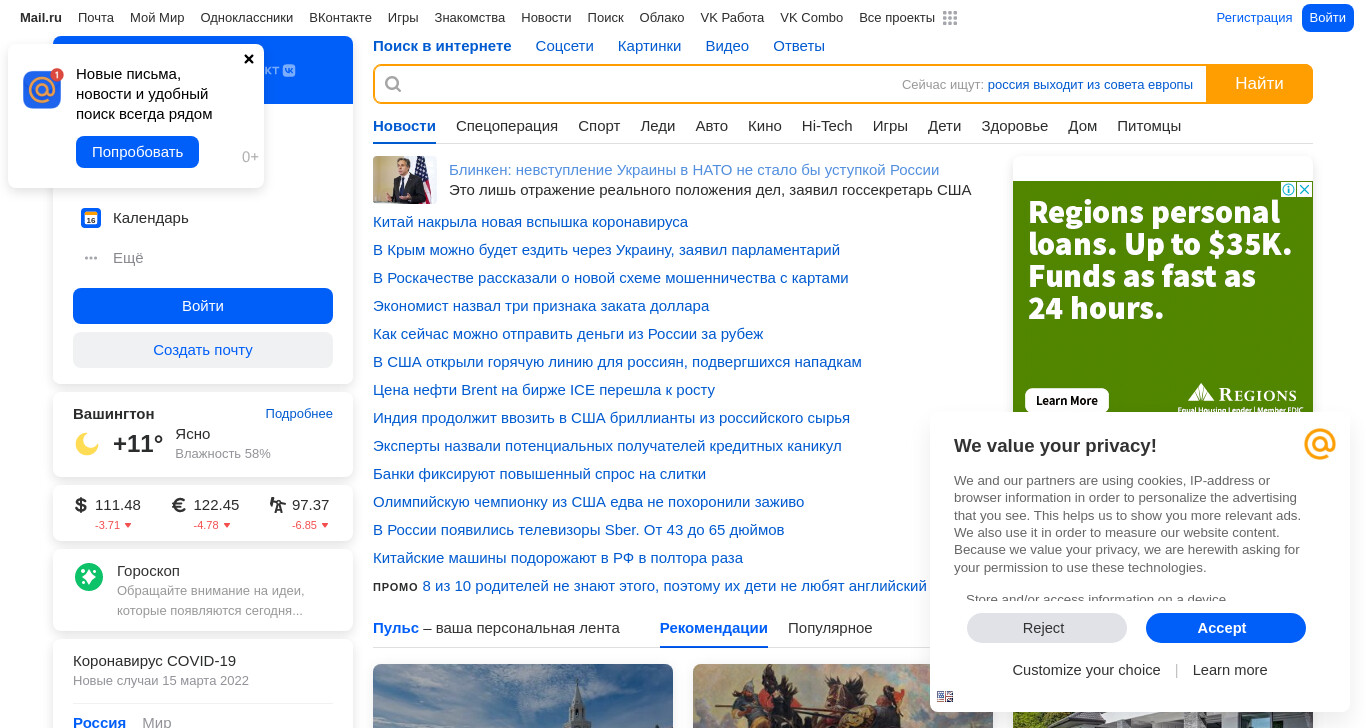The height and width of the screenshot is (728, 1366).
Task: Click the orange @ logo in privacy dialog
Action: (x=1320, y=444)
